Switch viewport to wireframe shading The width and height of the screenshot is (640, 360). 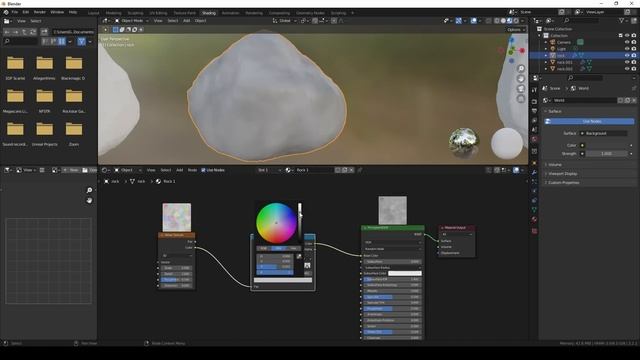pos(497,21)
